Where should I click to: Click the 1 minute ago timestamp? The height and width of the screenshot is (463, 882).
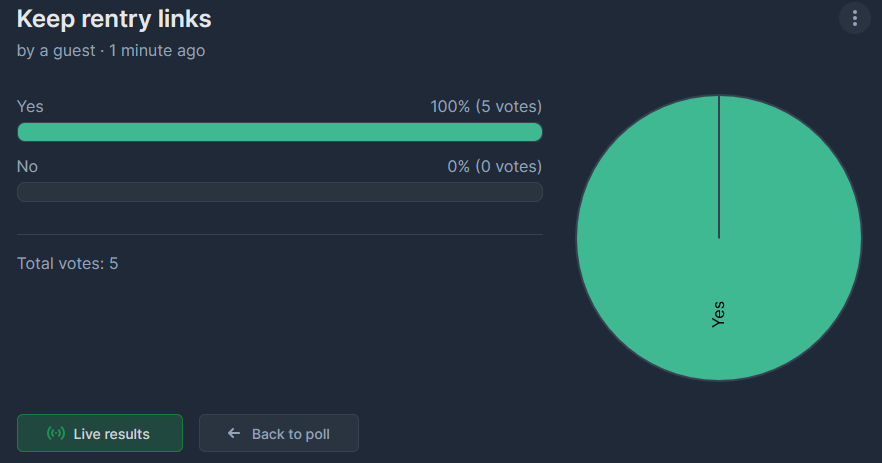pyautogui.click(x=157, y=51)
